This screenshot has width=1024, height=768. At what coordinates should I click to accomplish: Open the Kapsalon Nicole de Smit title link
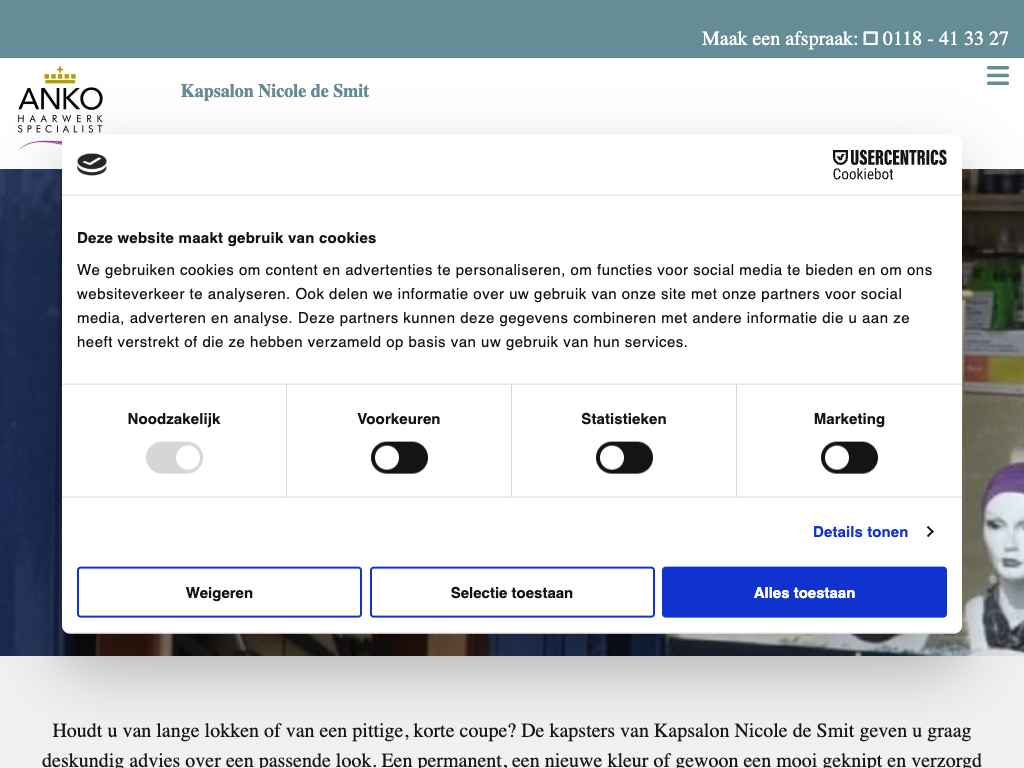point(275,91)
